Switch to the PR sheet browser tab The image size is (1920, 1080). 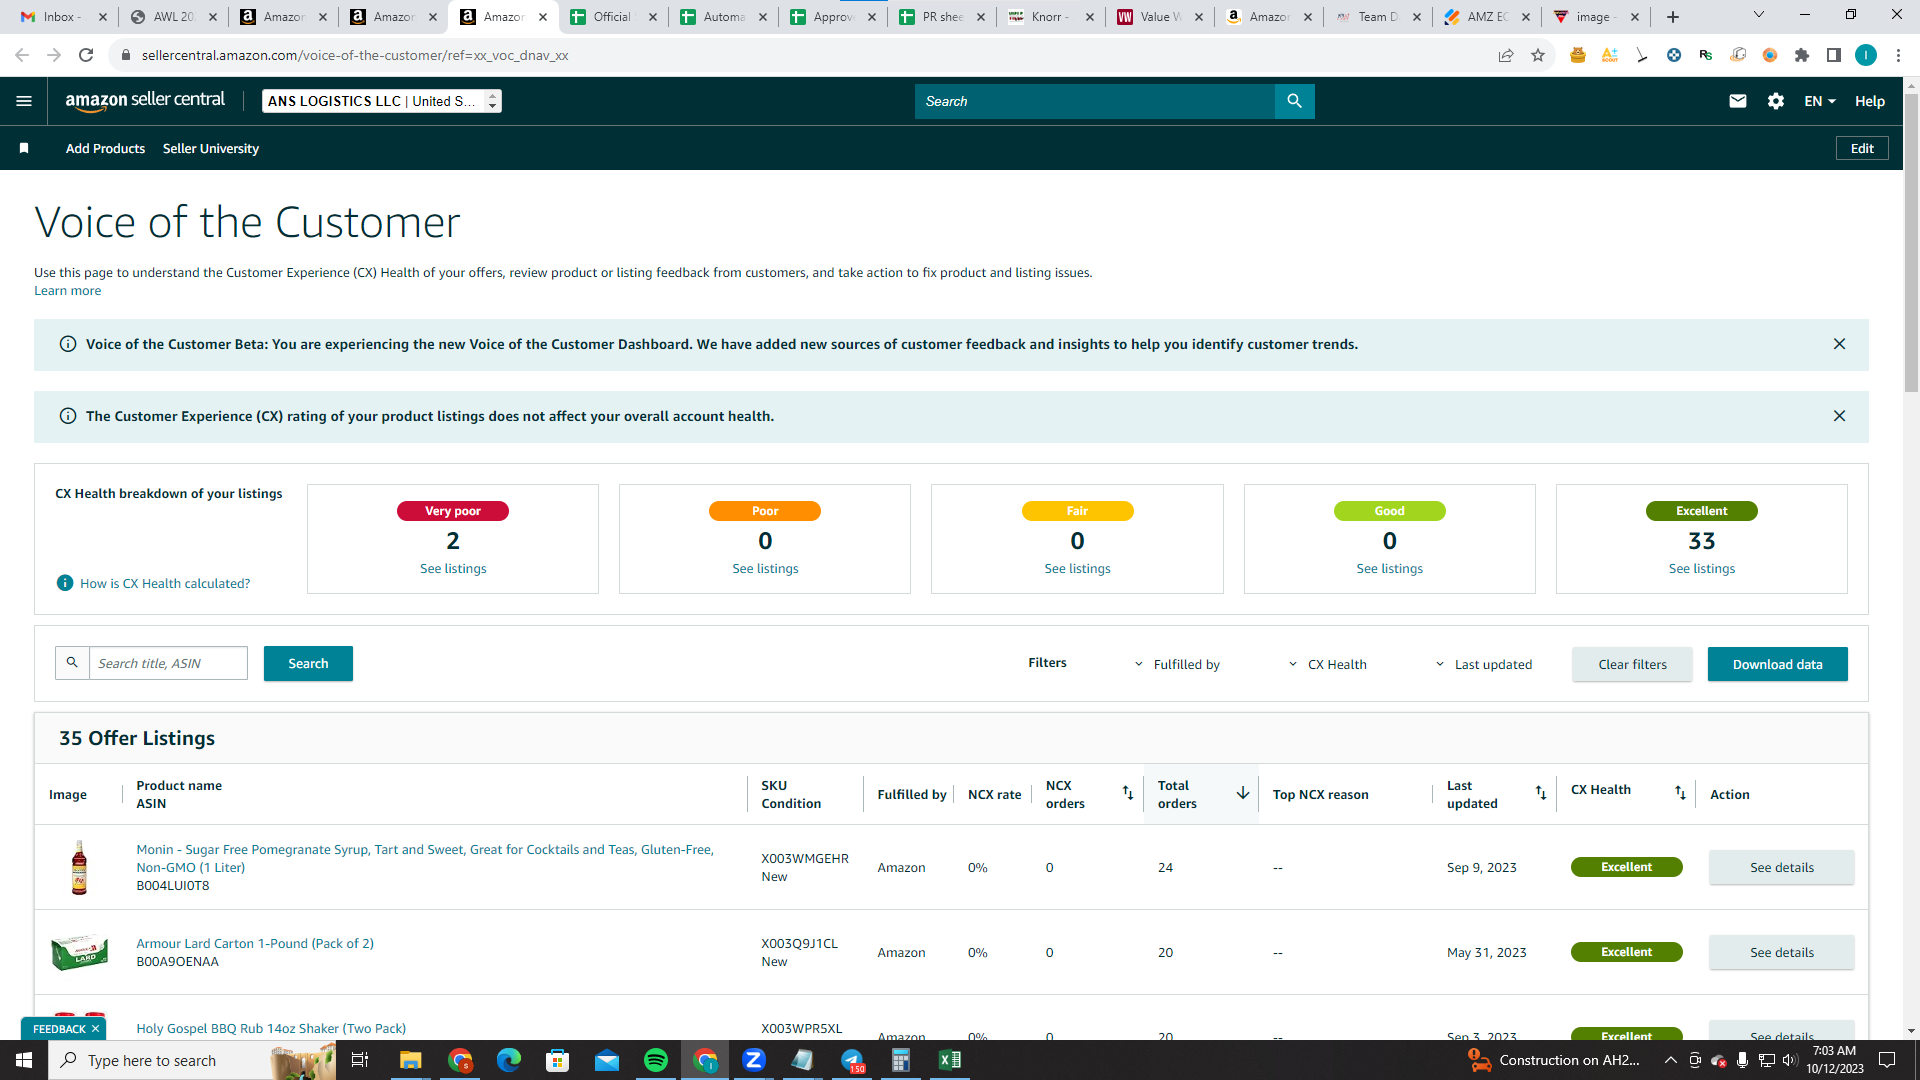point(942,17)
